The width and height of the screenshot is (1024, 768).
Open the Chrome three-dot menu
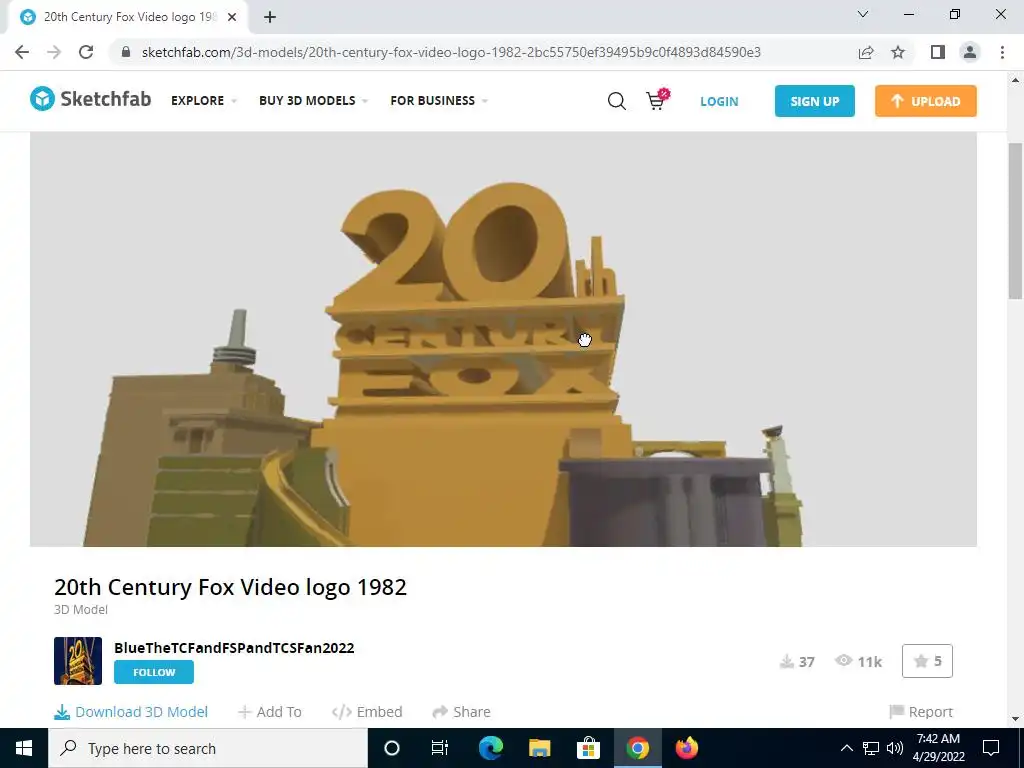tap(1002, 52)
